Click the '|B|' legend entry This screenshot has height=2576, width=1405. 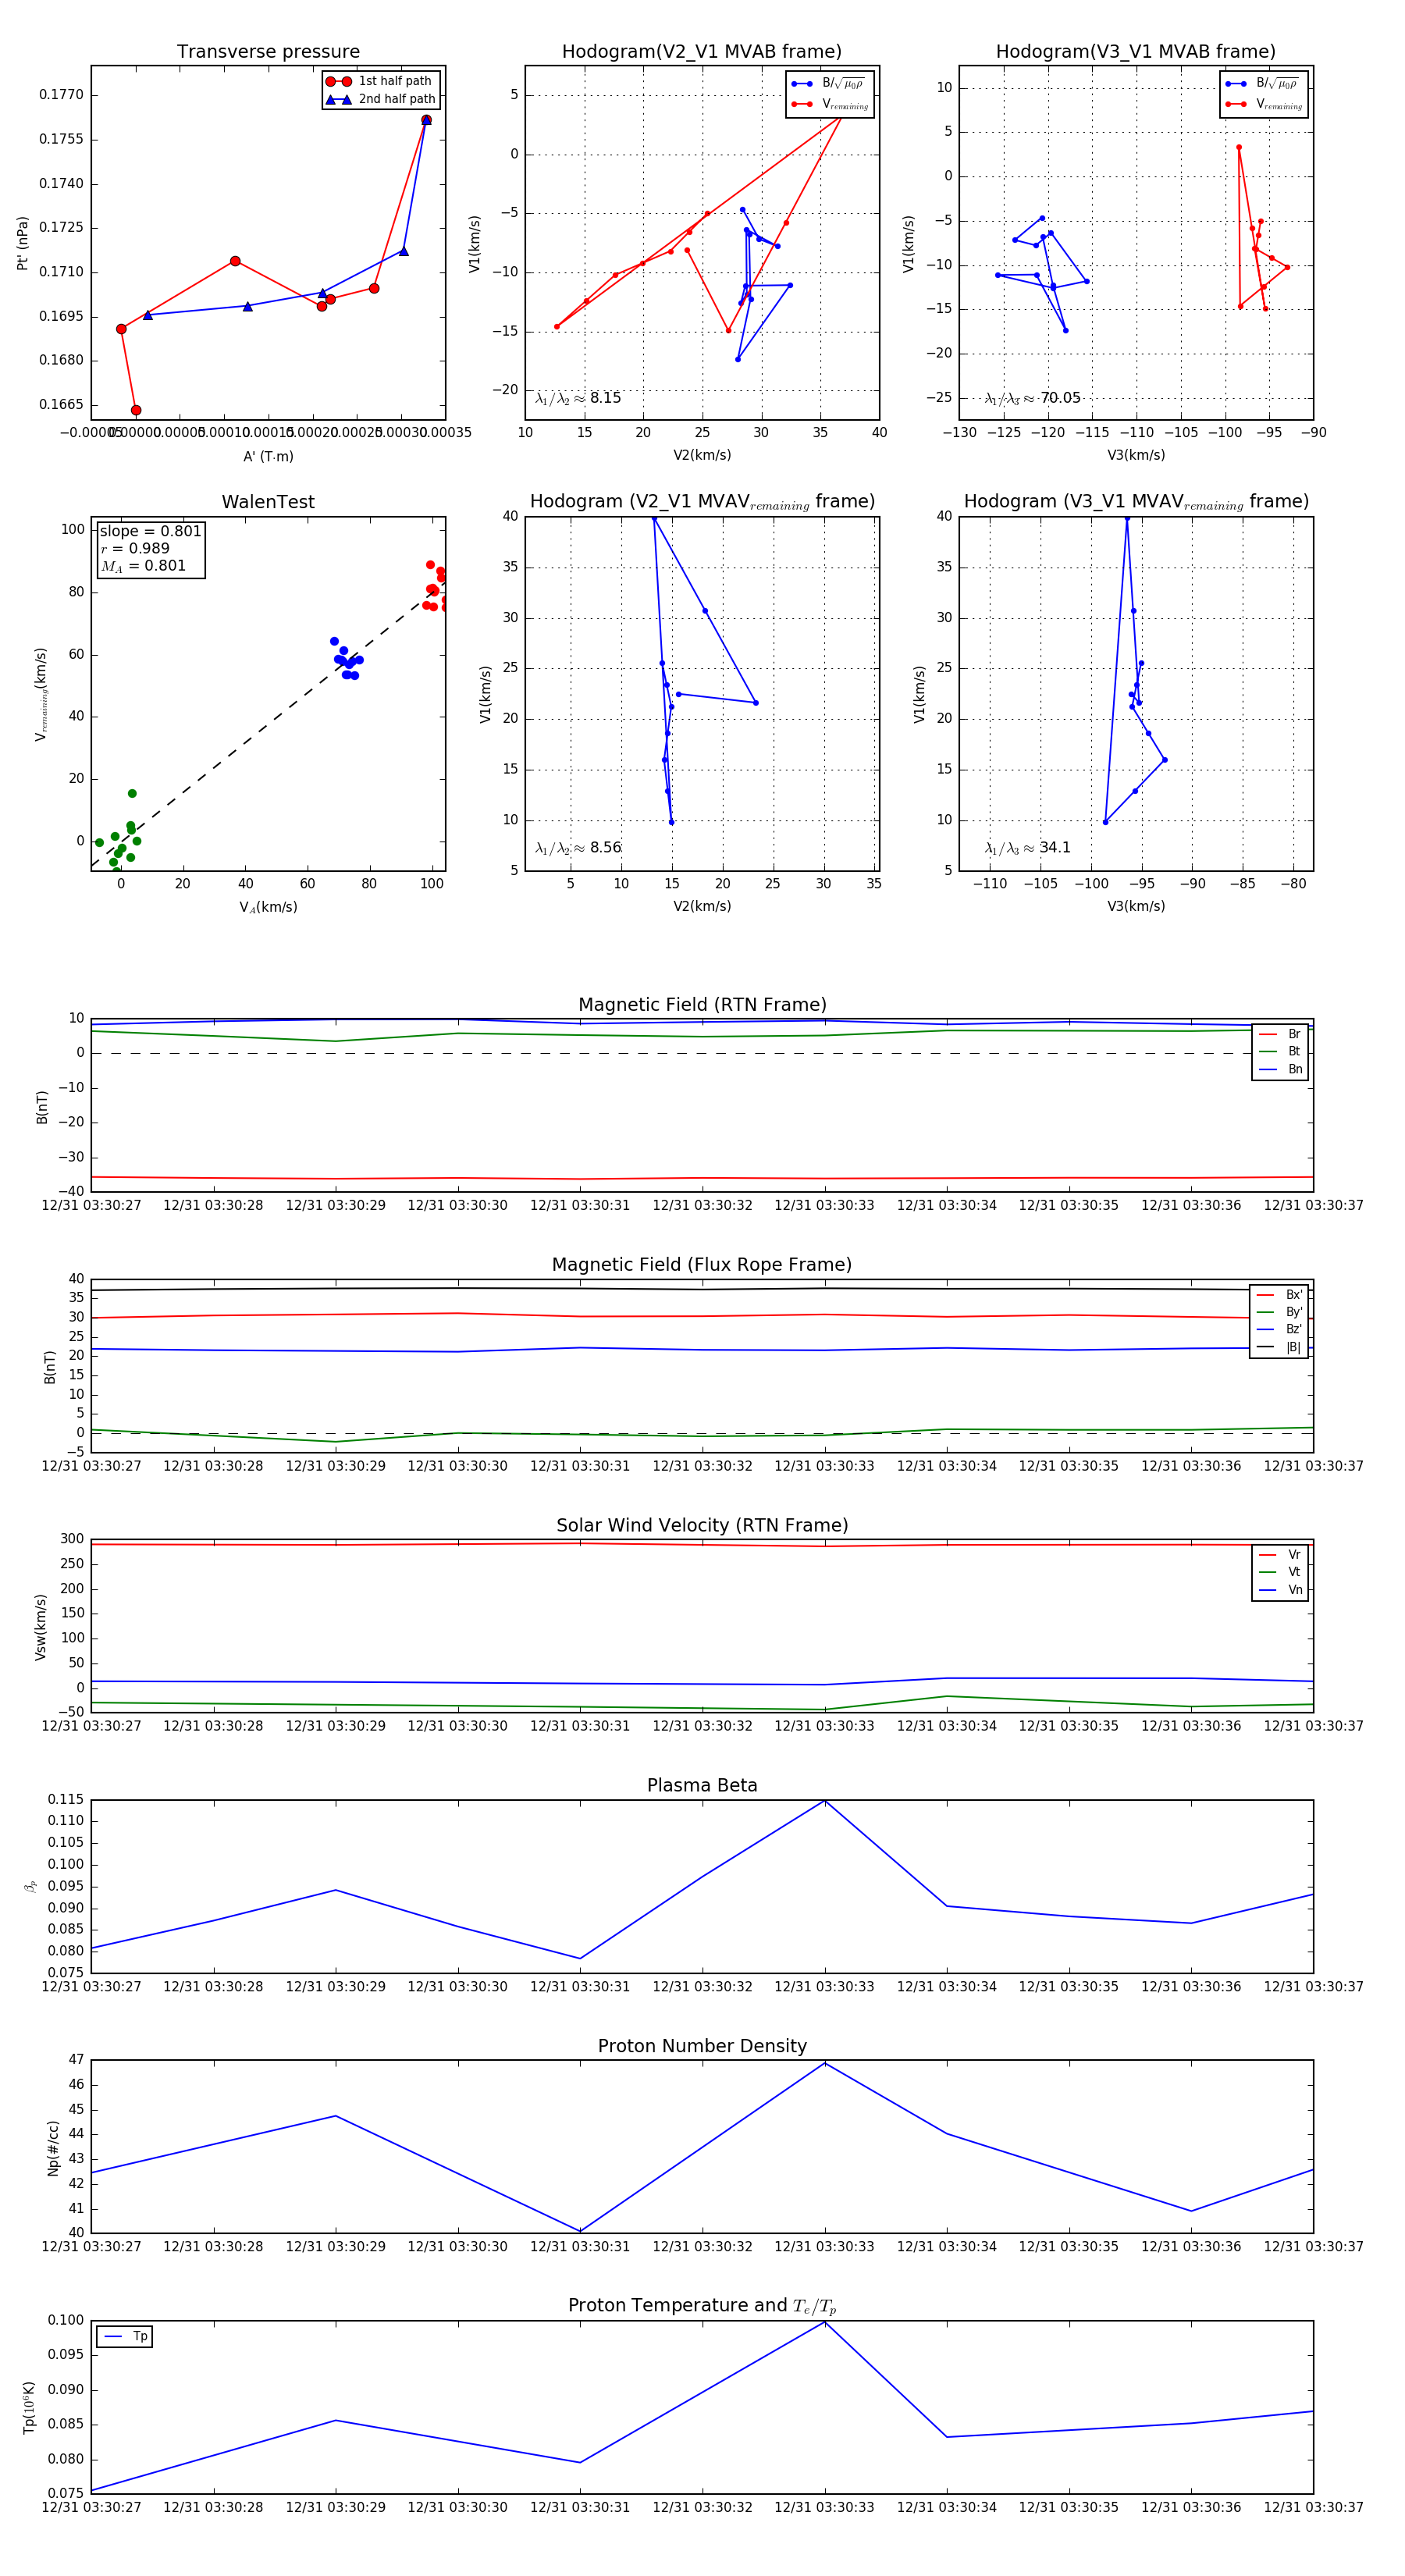1279,1347
